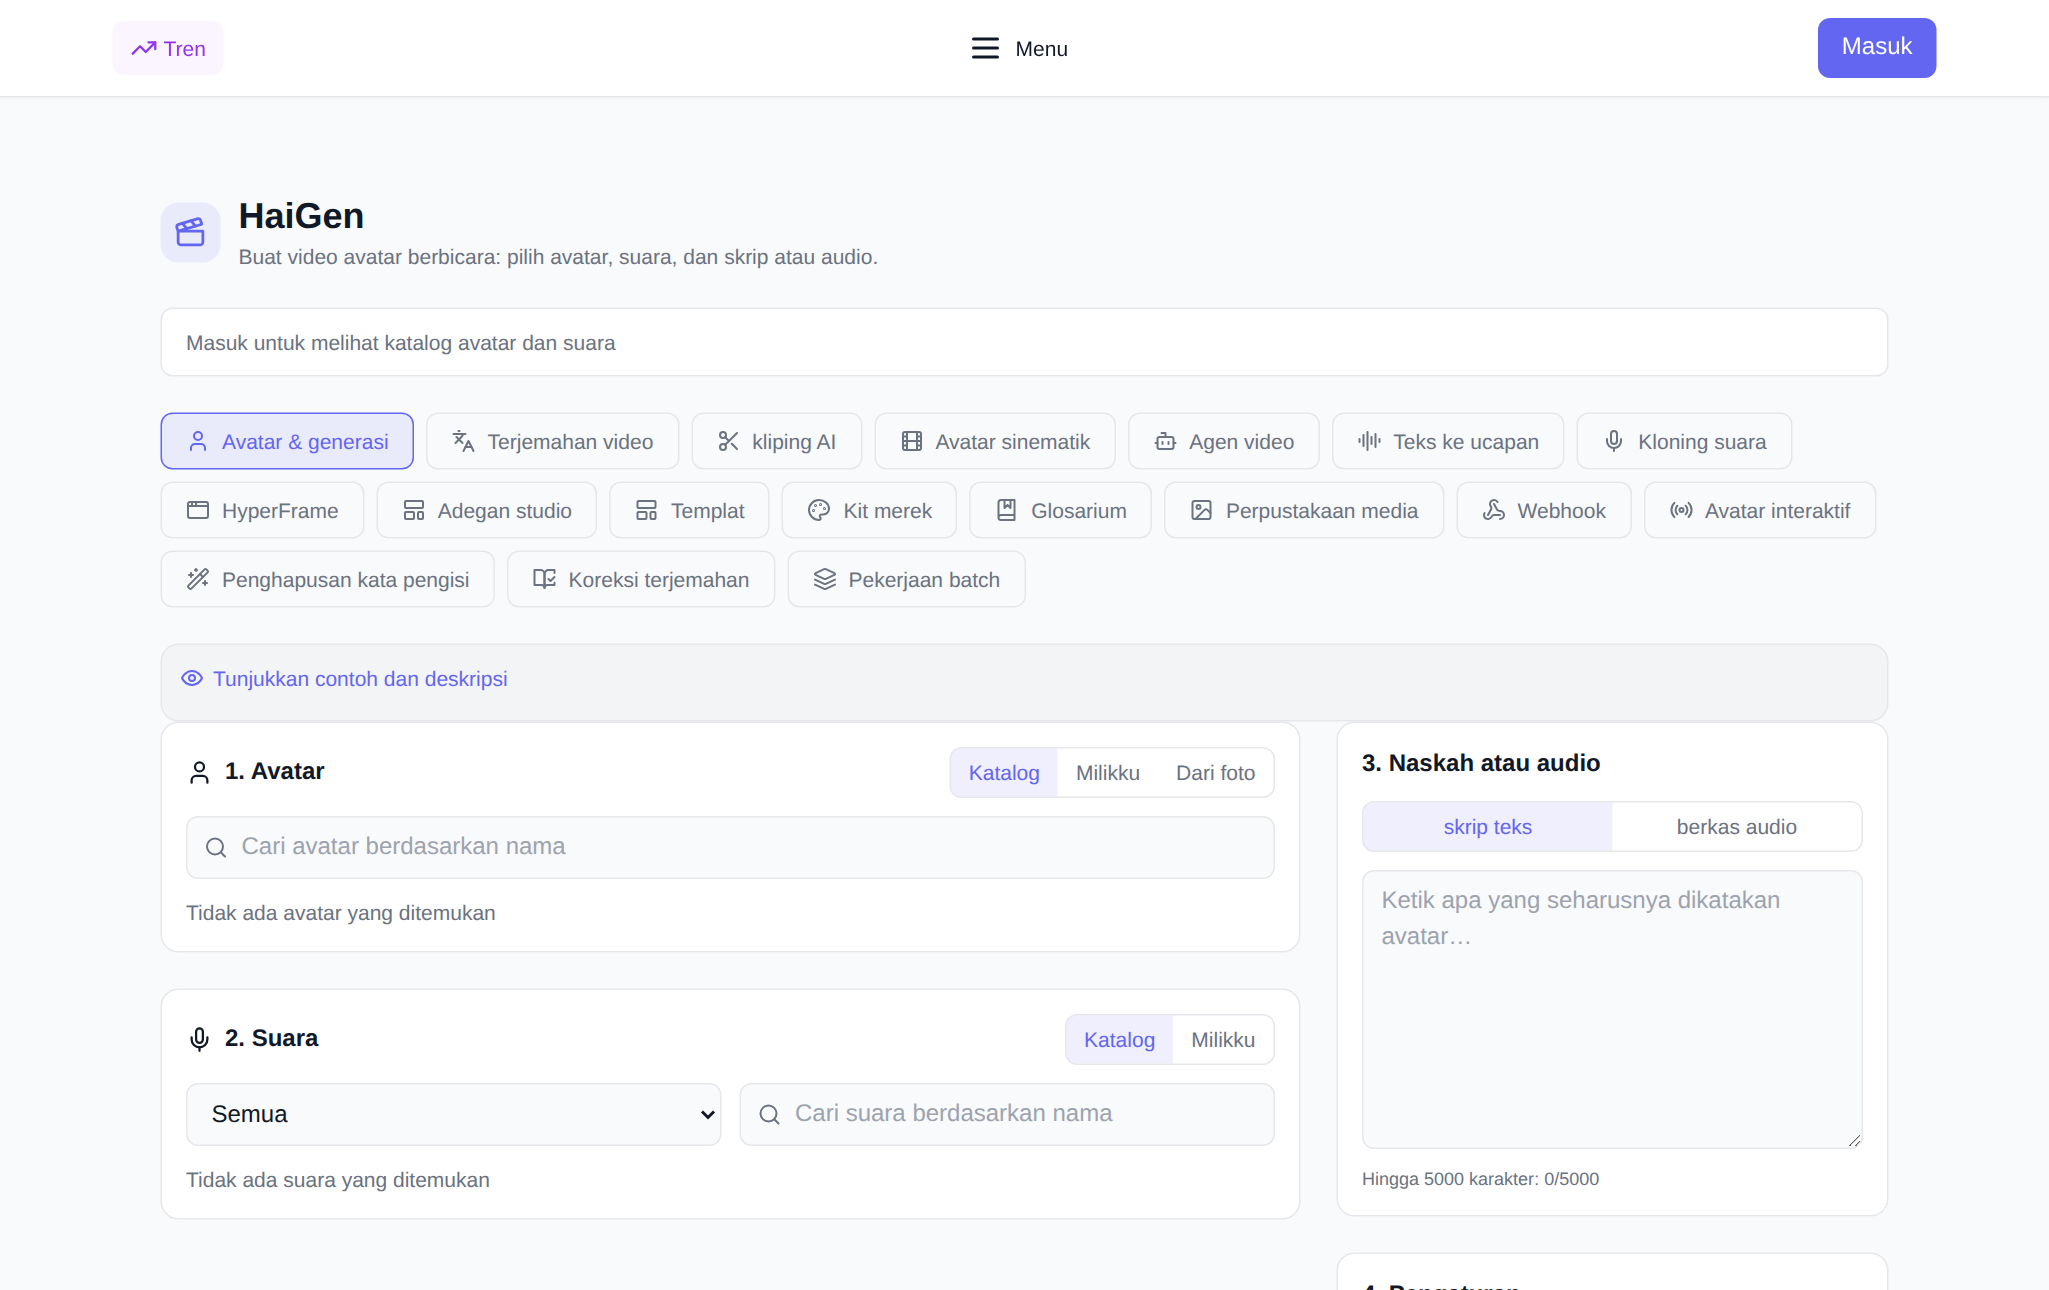Click the layout icon on Templat
The height and width of the screenshot is (1290, 2049).
tap(647, 510)
